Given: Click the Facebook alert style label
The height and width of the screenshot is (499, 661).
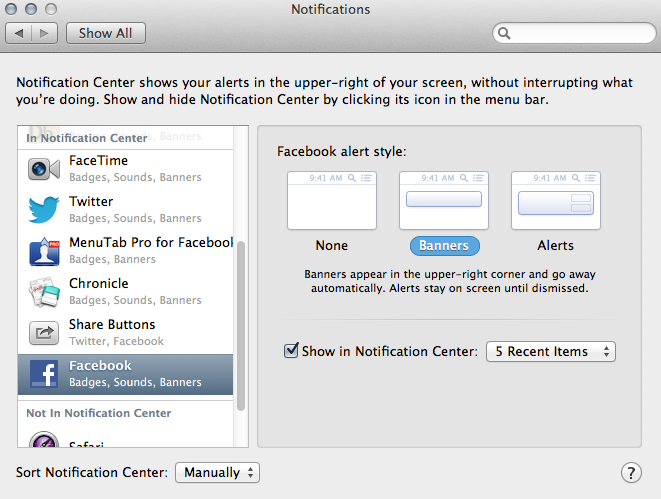Looking at the screenshot, I should [x=341, y=151].
